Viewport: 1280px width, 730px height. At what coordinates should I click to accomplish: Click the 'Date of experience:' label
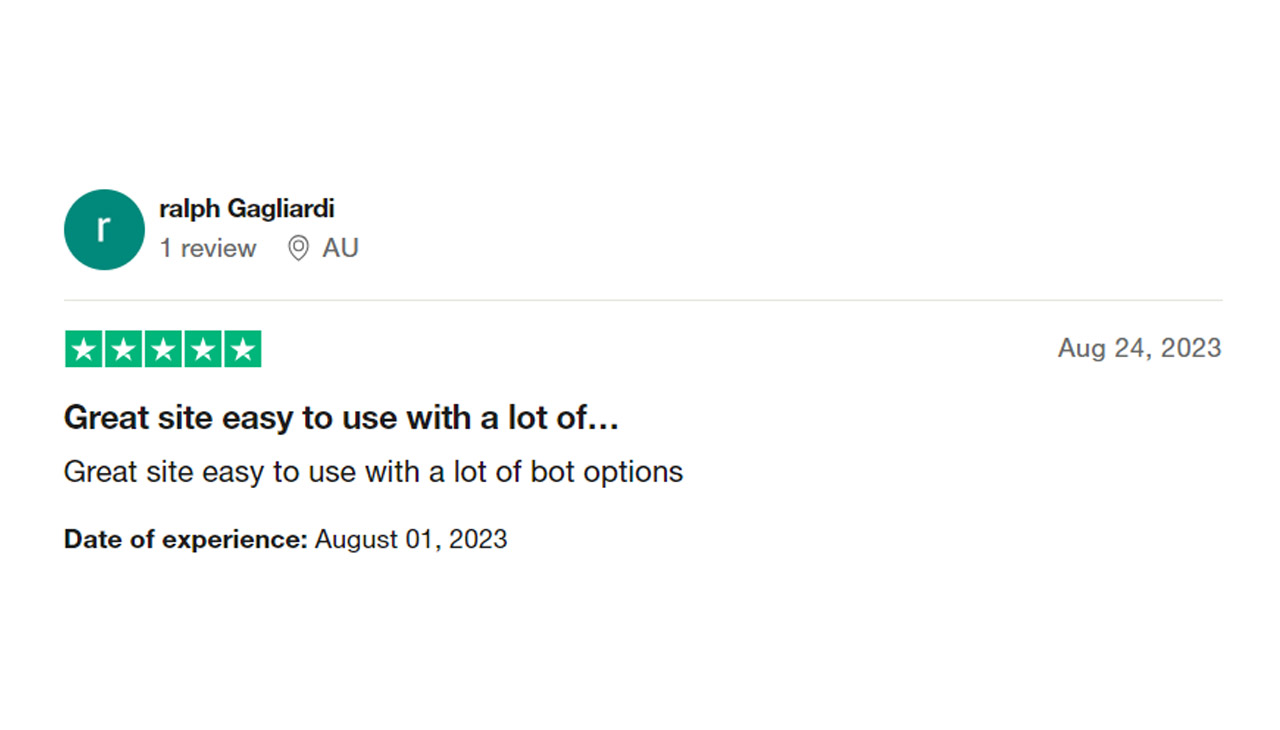pos(186,539)
